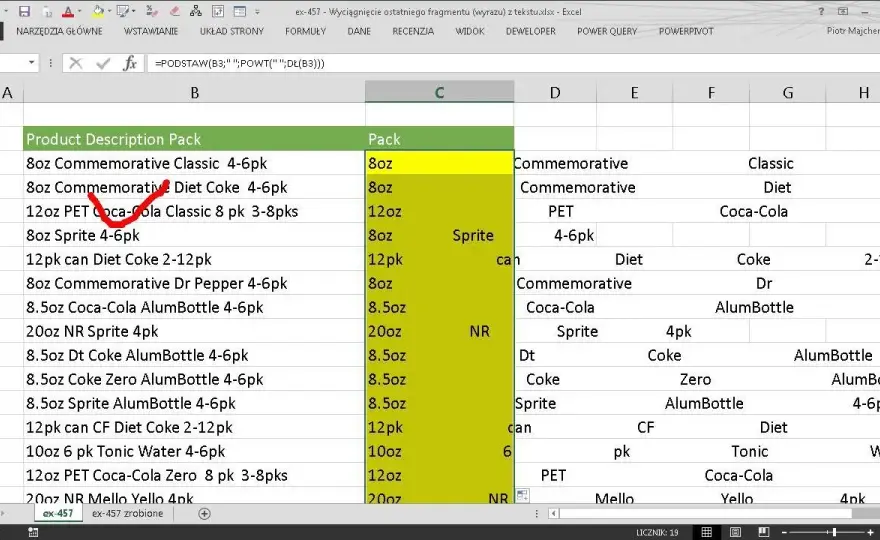
Task: Click the macro record icon in status bar
Action: coord(33,532)
